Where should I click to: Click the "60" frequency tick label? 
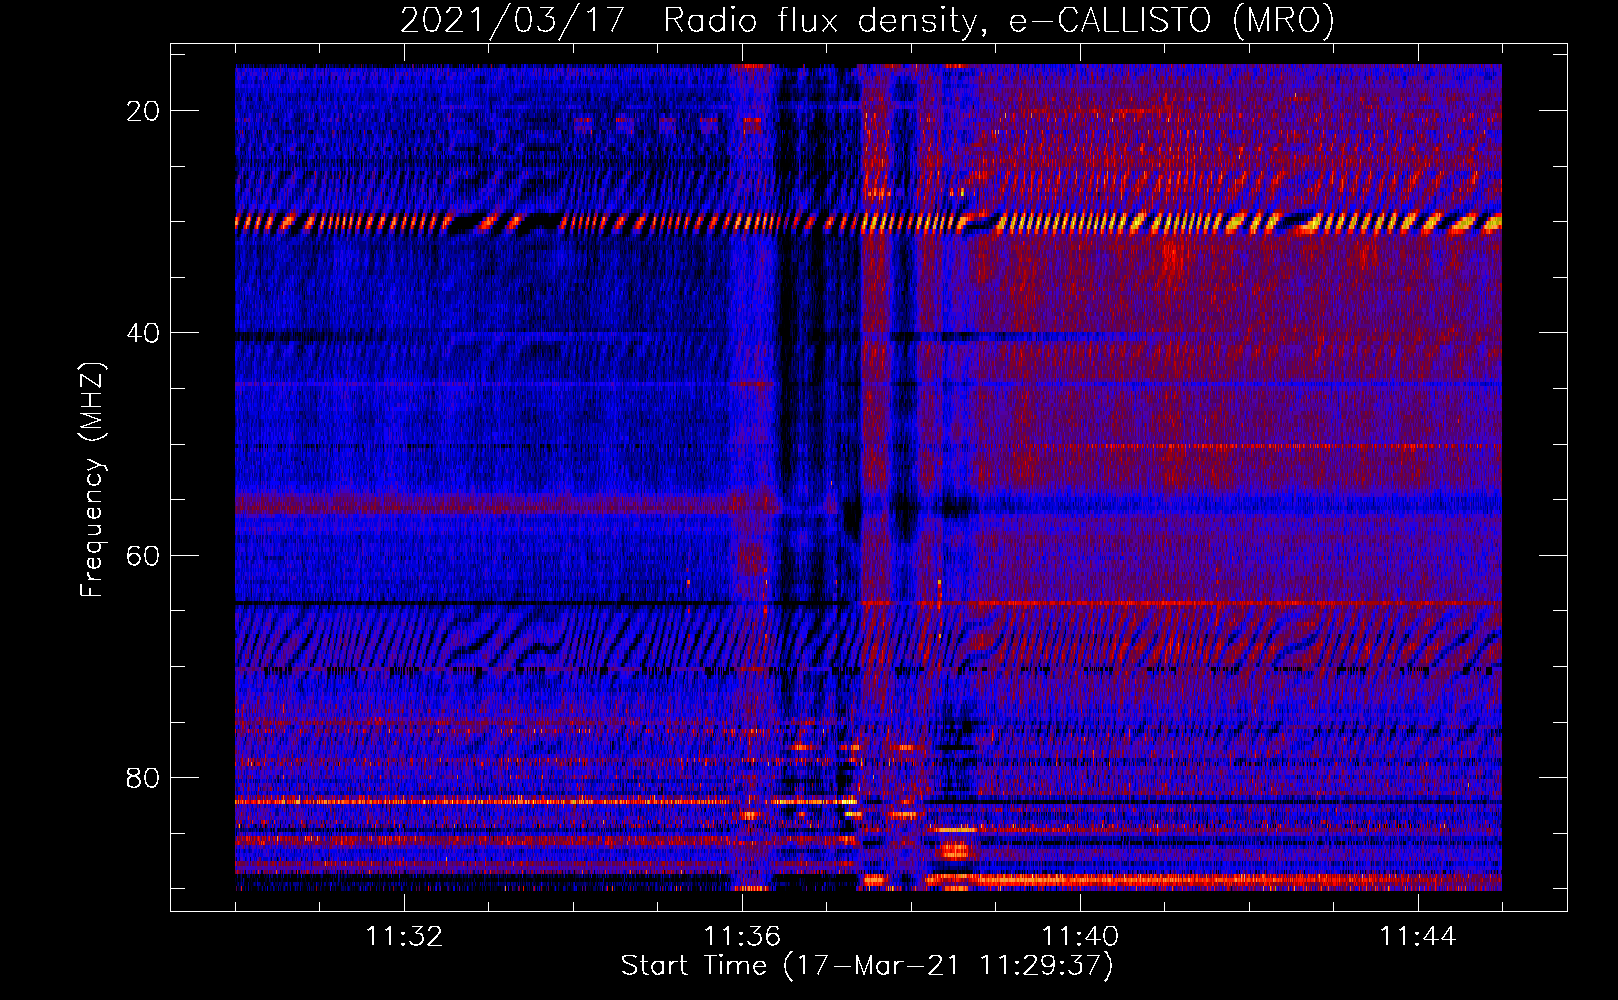tap(143, 555)
